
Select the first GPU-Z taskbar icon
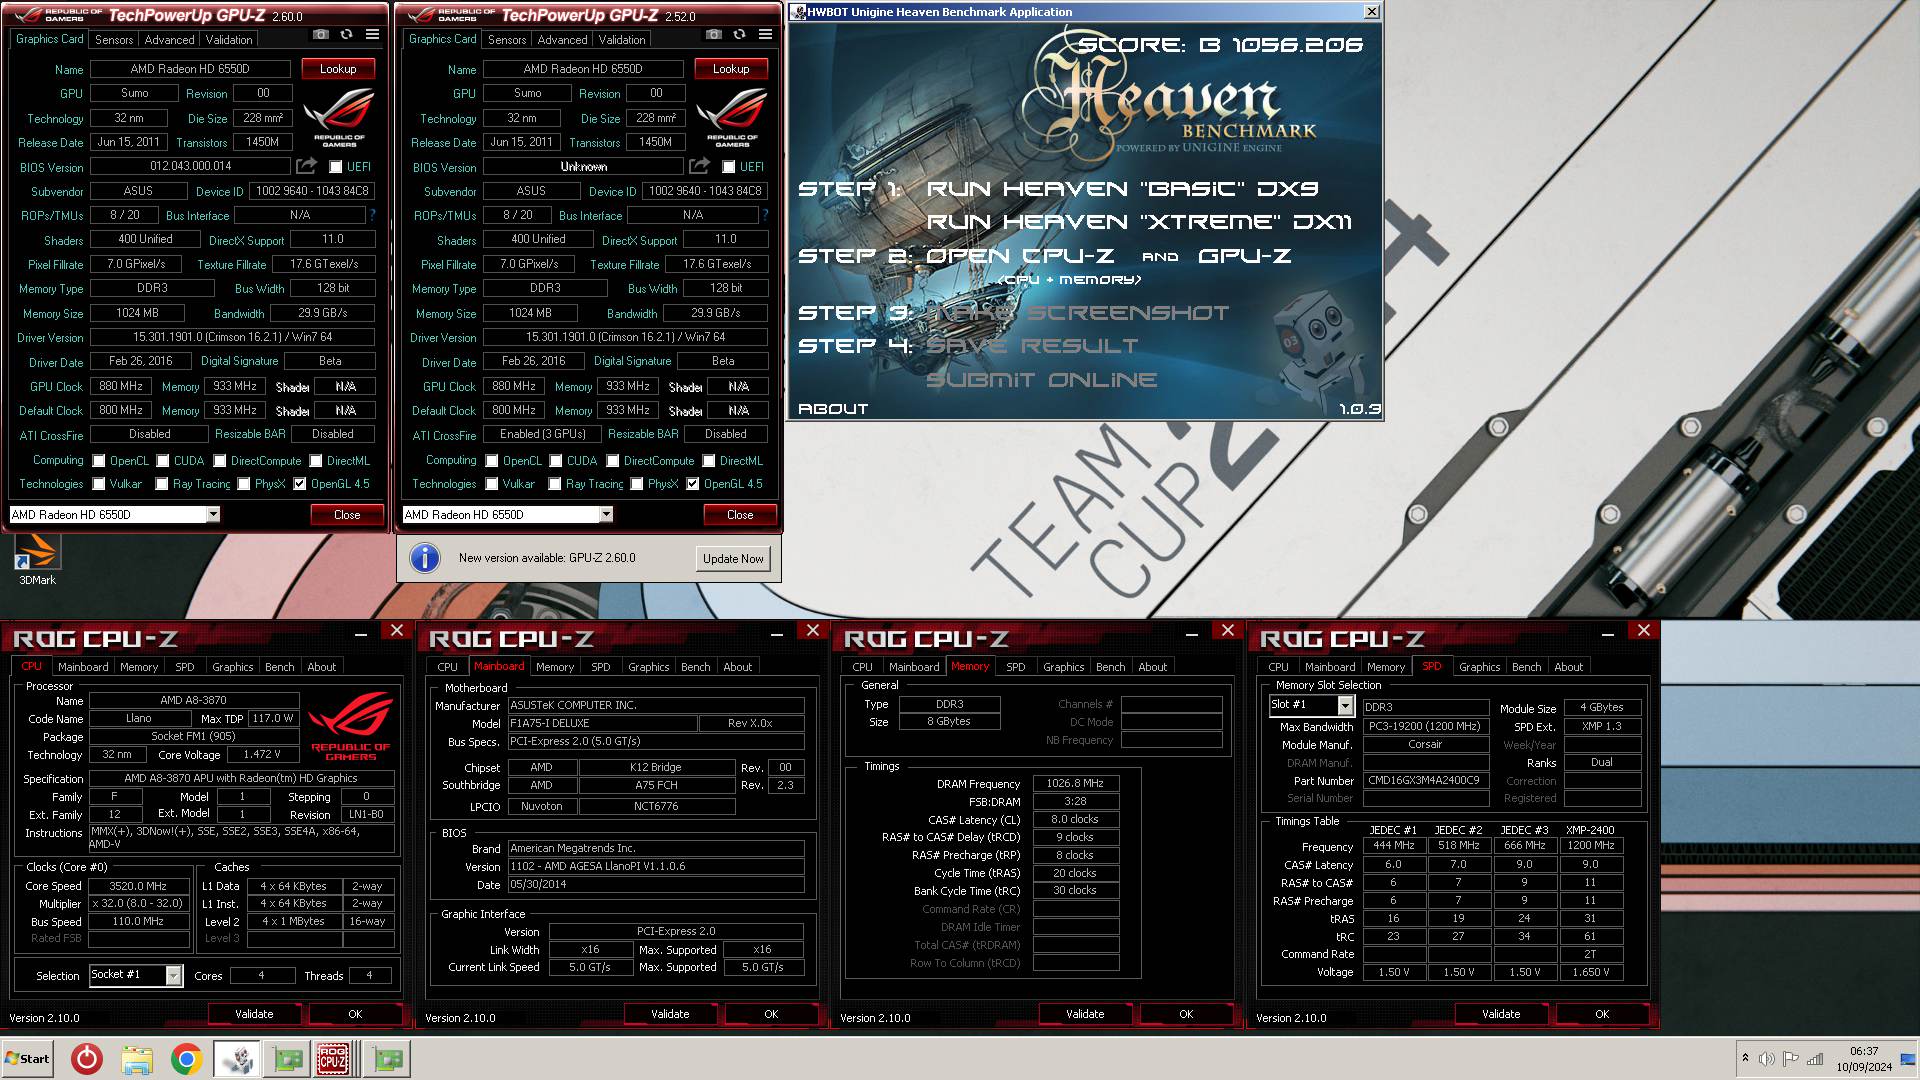coord(288,1059)
